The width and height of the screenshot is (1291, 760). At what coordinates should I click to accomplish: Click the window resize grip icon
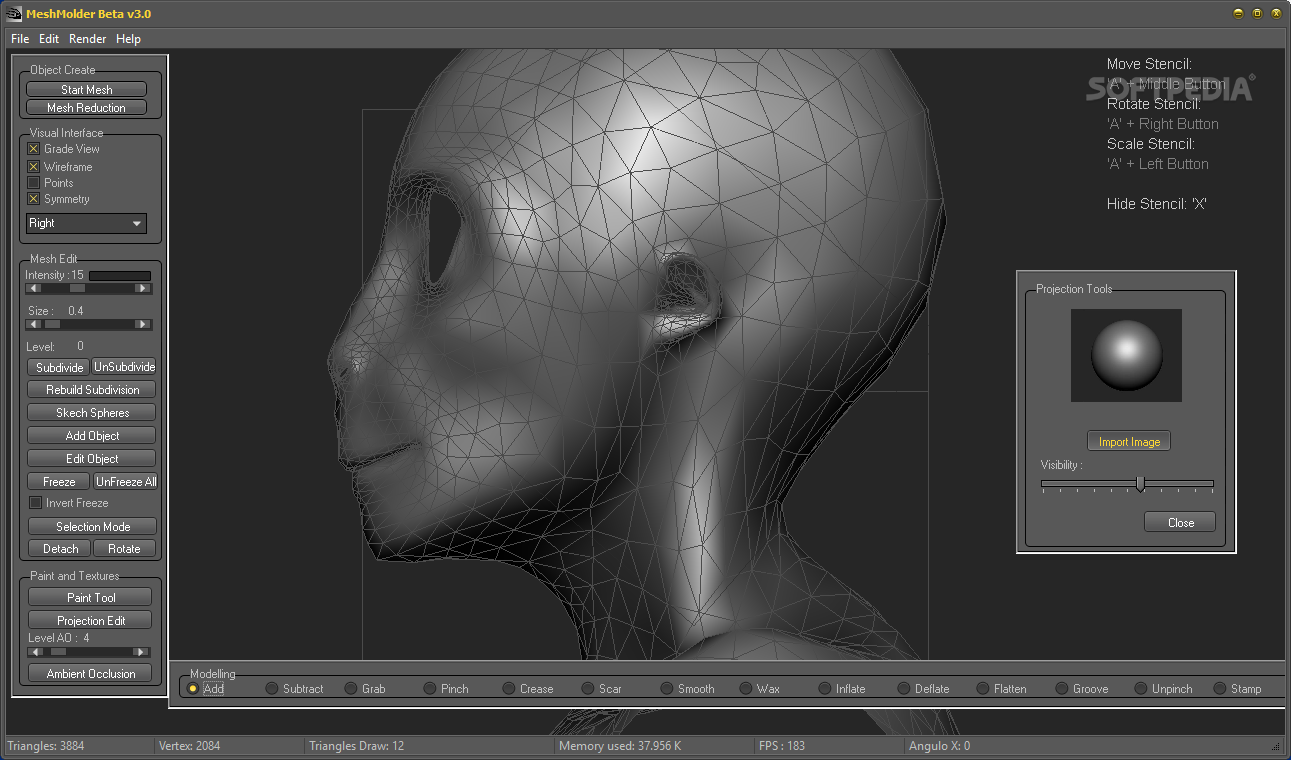1275,745
